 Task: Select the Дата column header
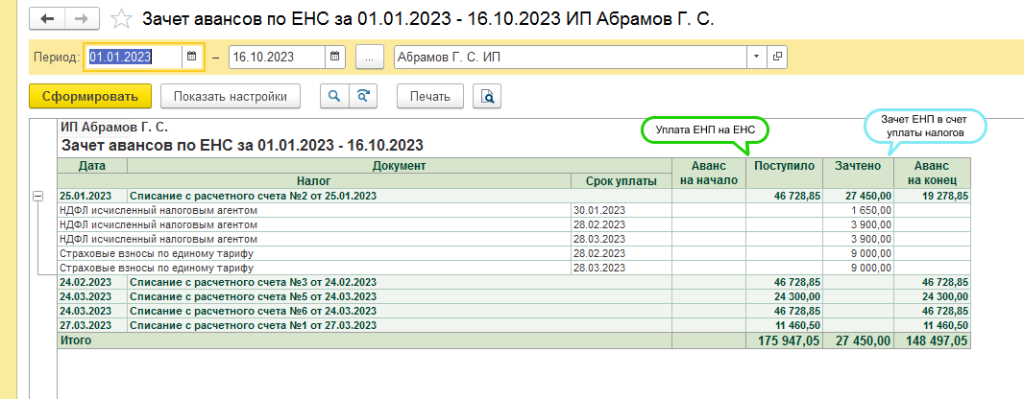click(92, 166)
